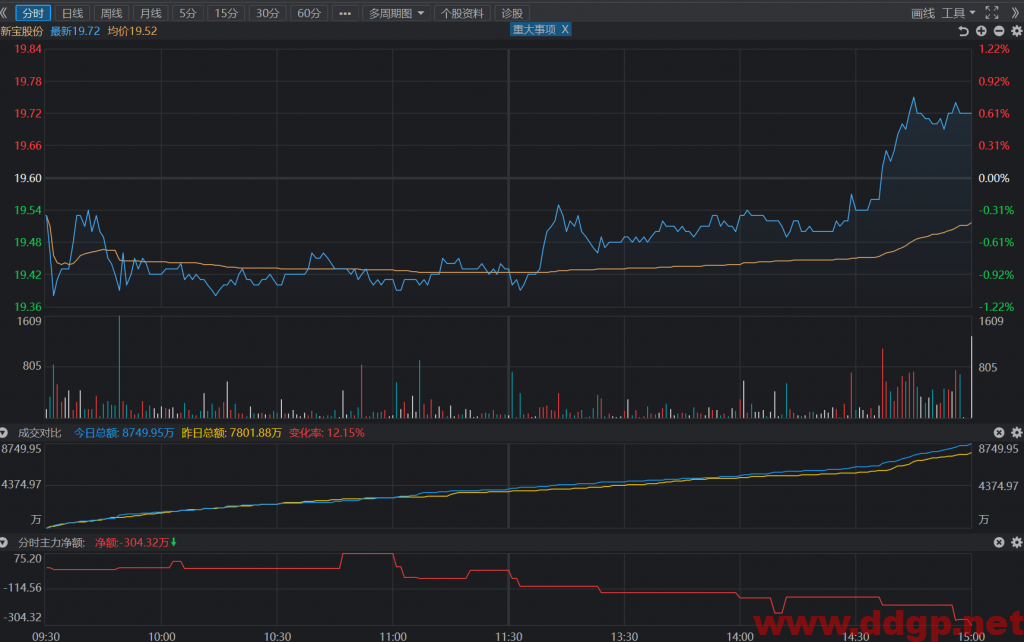Switch to the 周线 tab
The height and width of the screenshot is (642, 1024).
tap(112, 13)
